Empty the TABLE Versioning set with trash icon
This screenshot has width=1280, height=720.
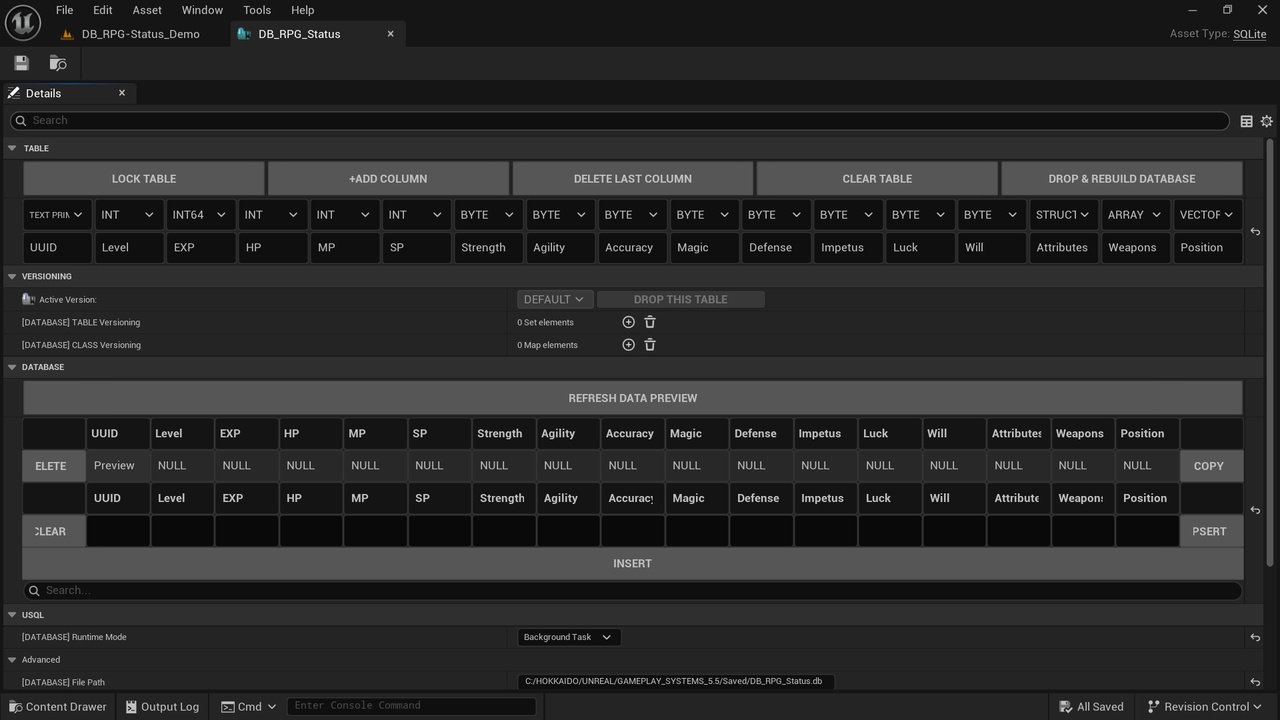pyautogui.click(x=650, y=322)
